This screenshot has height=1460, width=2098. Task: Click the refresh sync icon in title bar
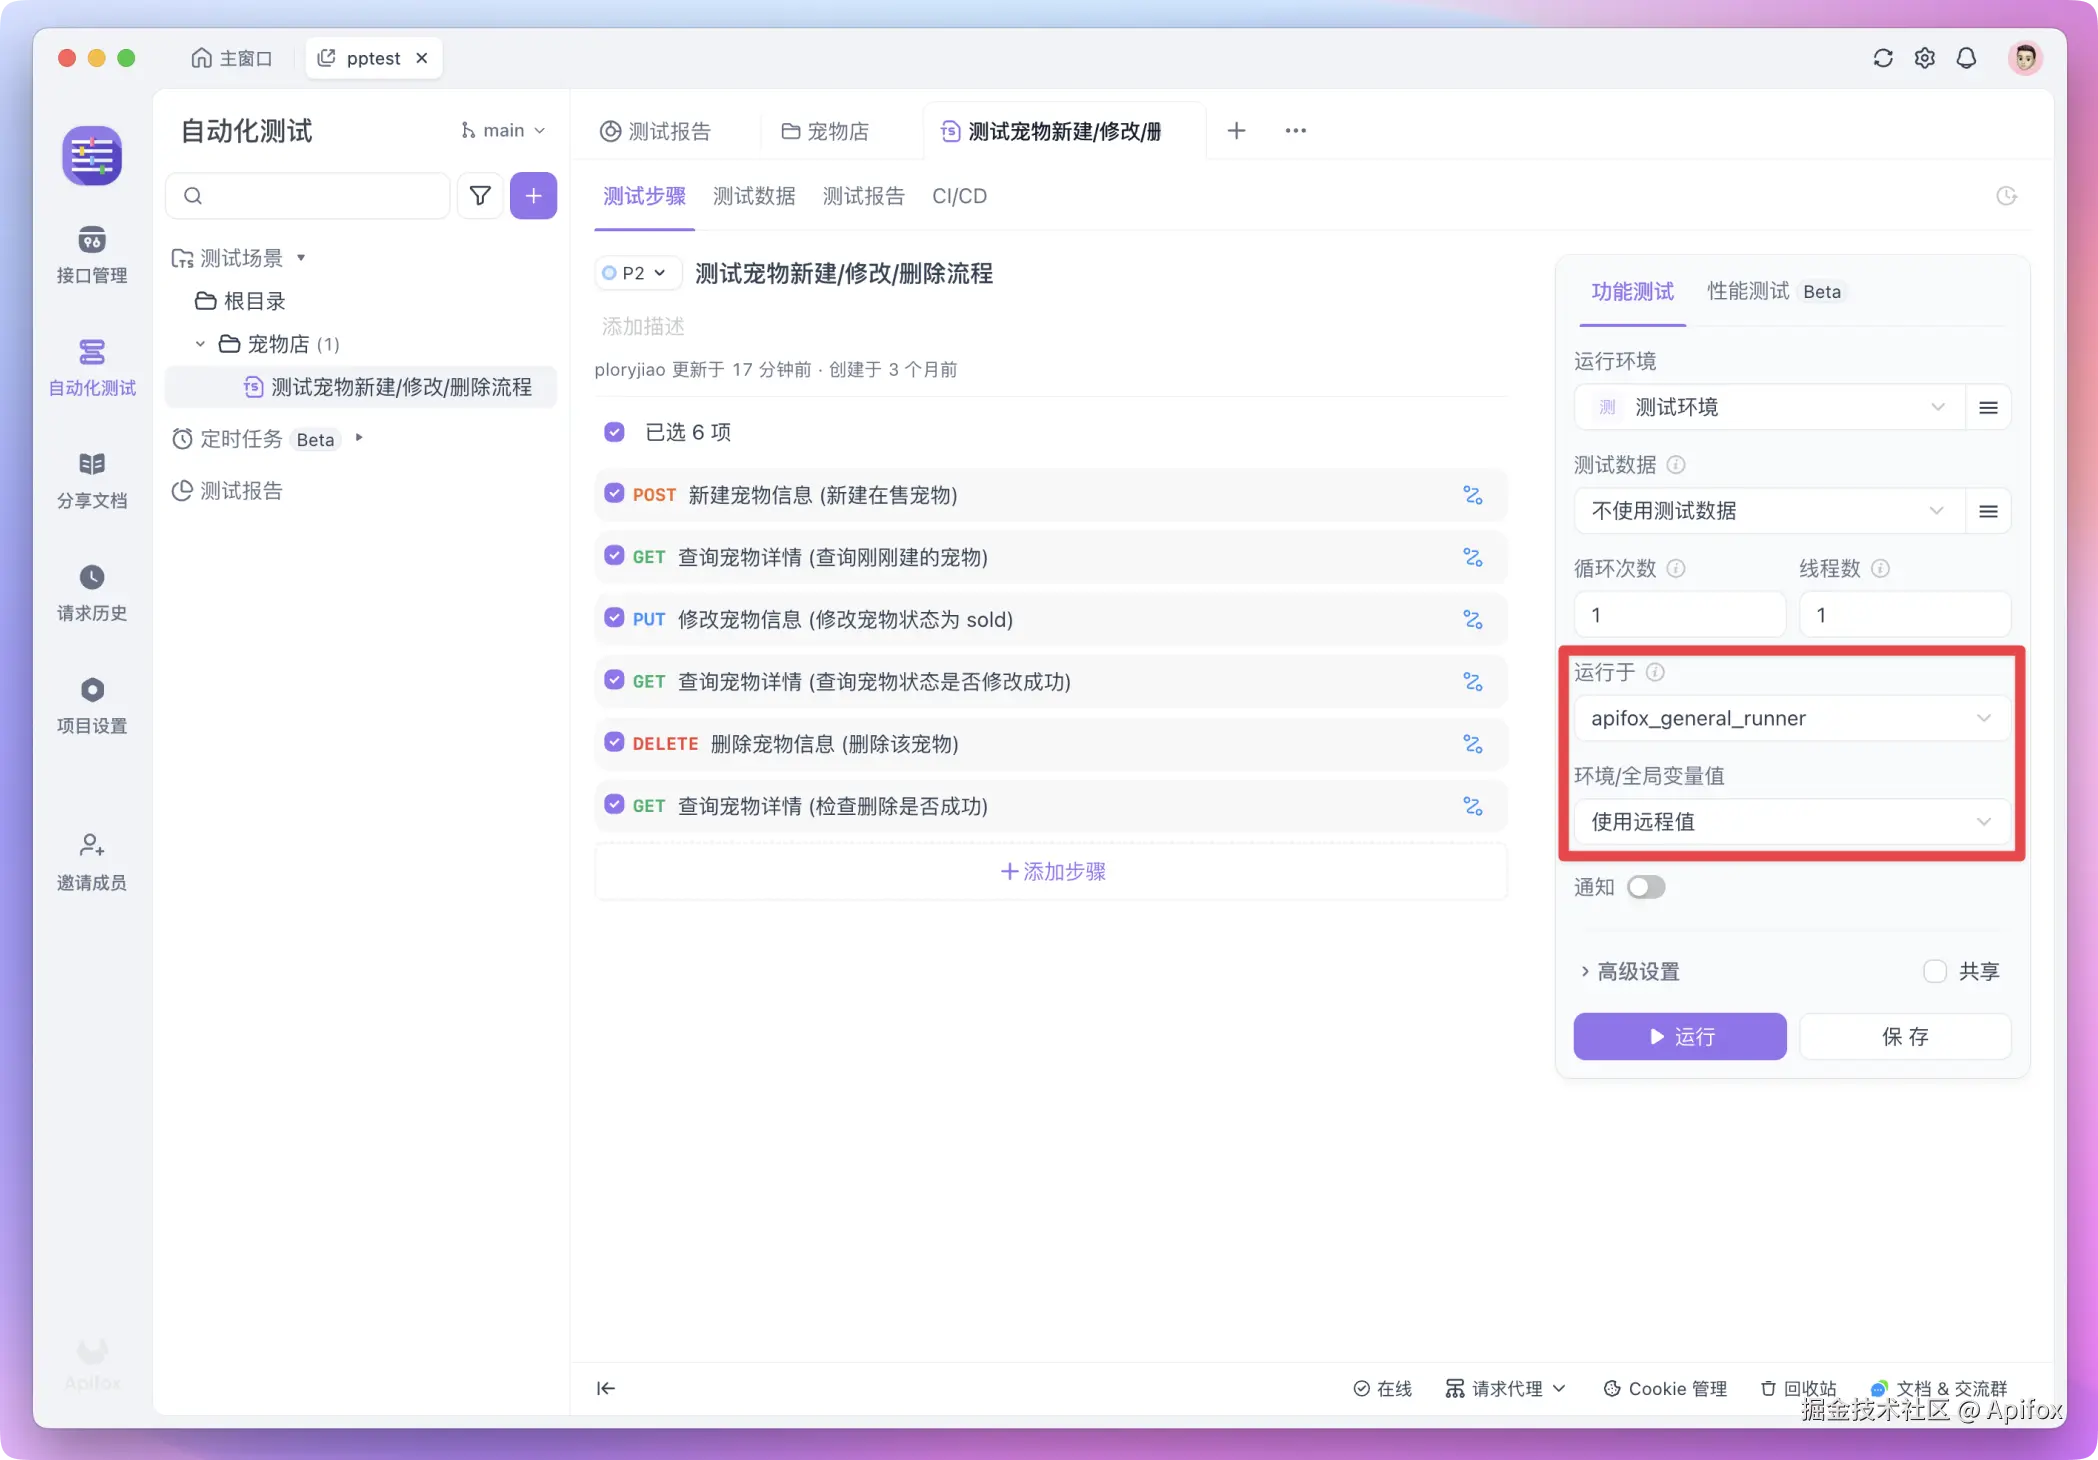click(x=1882, y=58)
